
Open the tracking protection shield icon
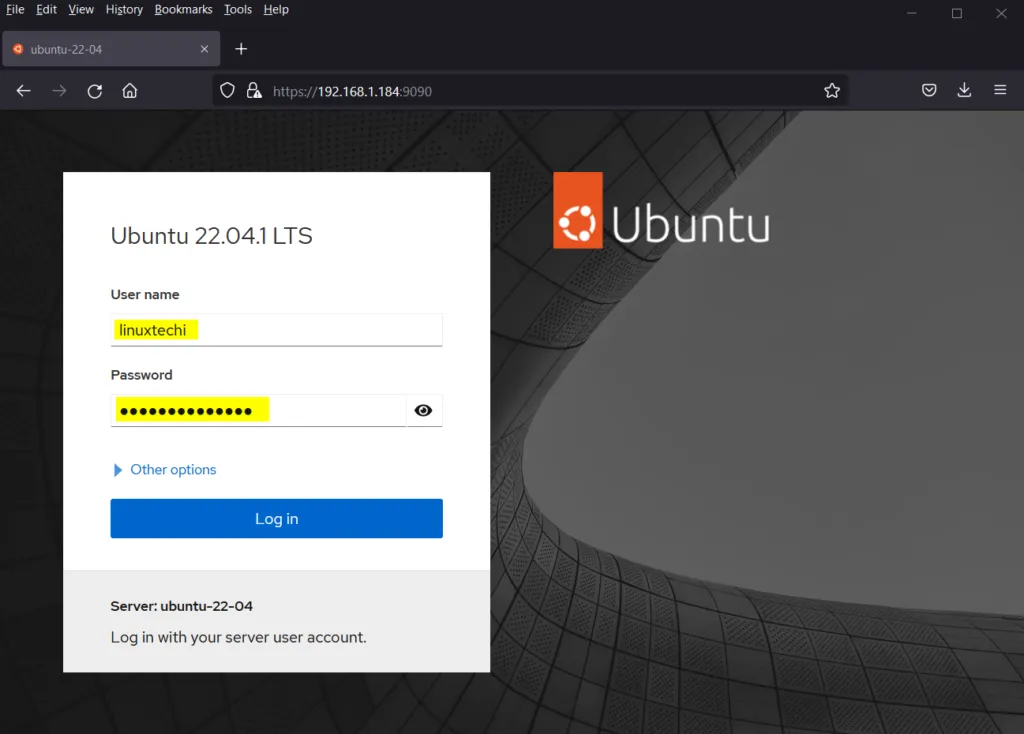[x=227, y=91]
